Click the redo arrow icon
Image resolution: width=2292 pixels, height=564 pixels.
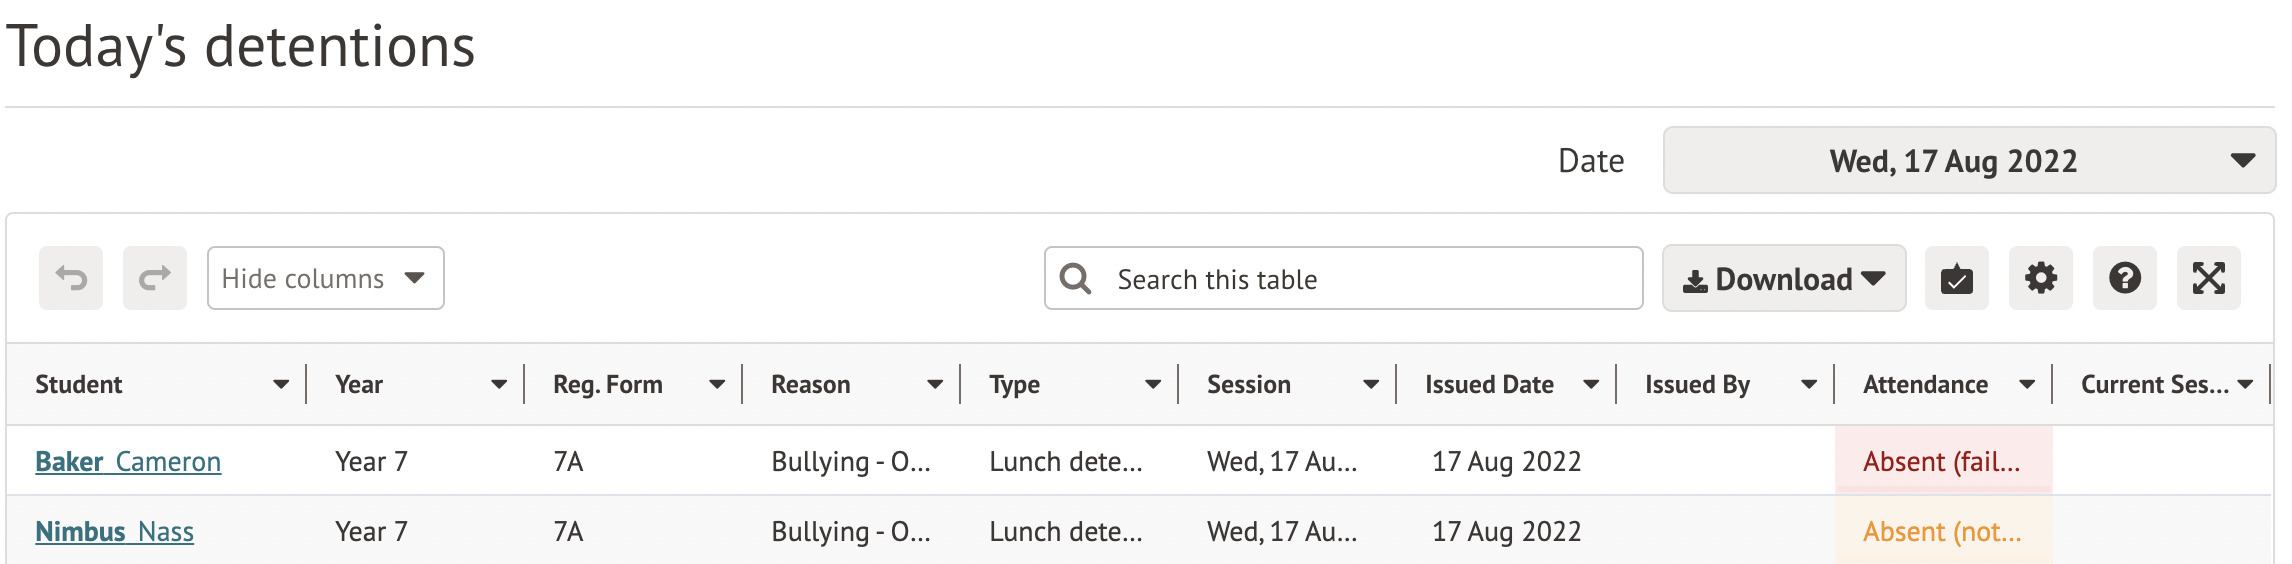155,278
